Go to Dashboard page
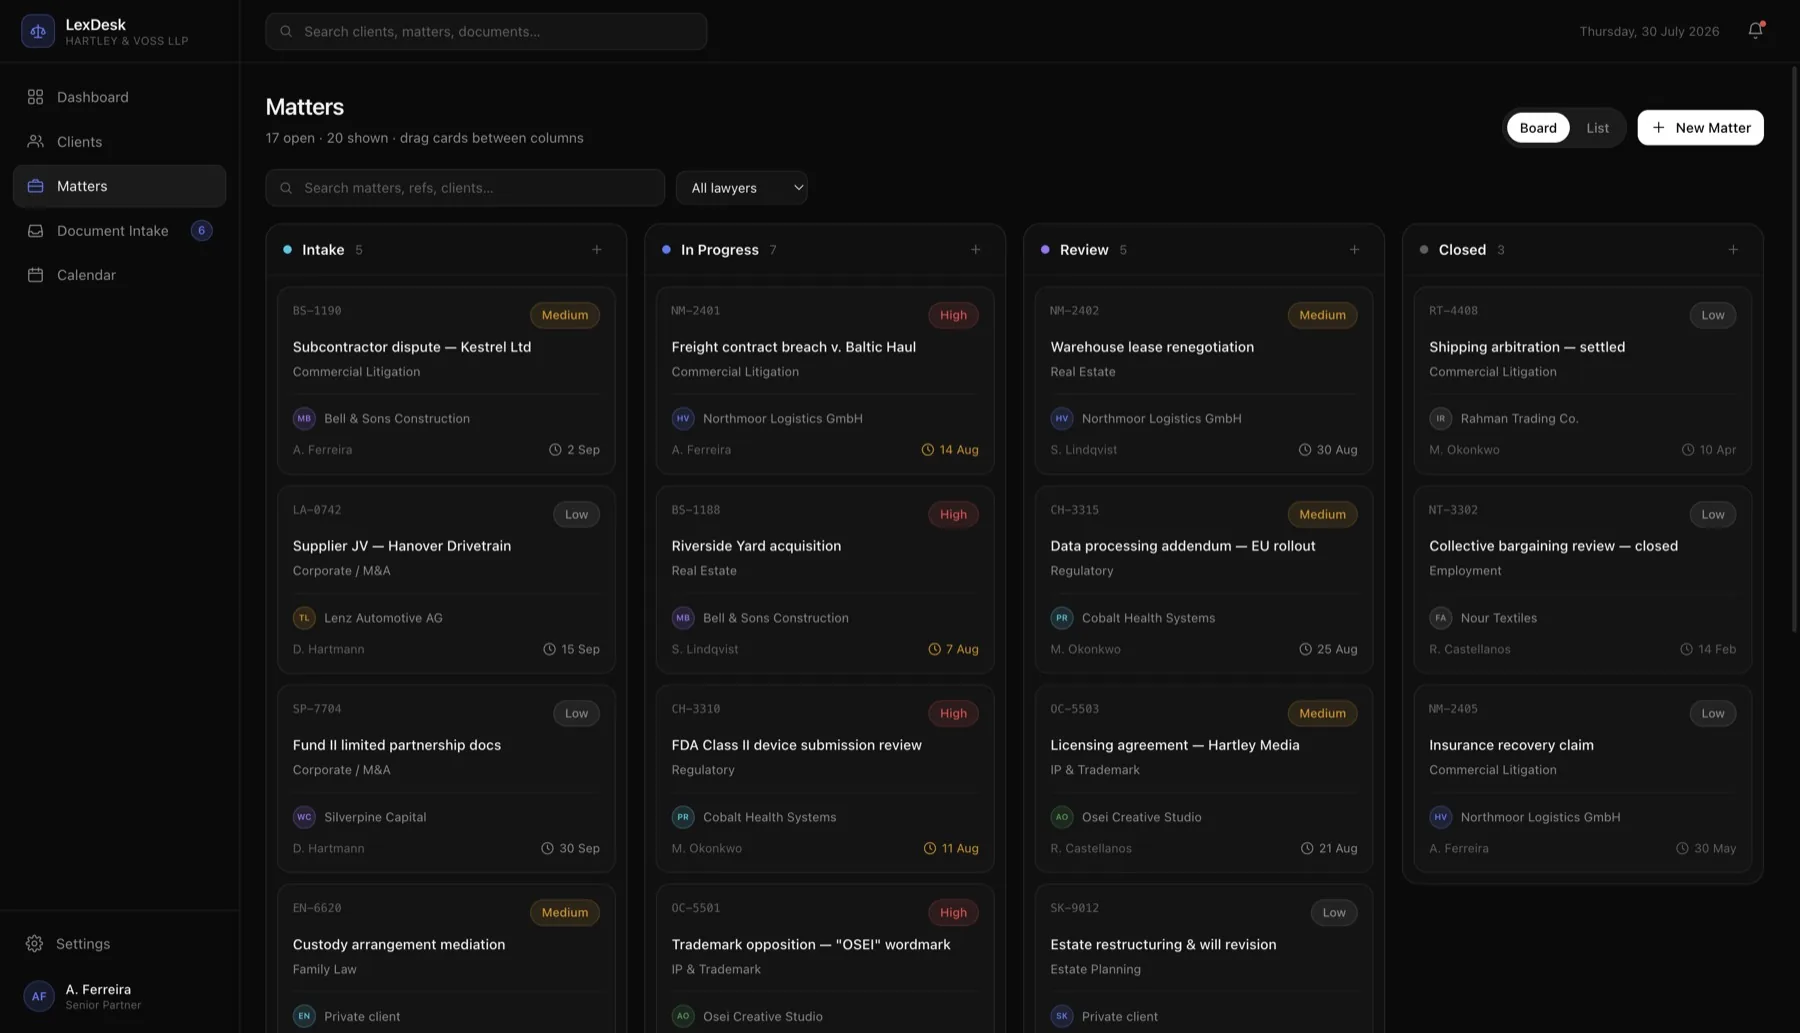 tap(119, 97)
